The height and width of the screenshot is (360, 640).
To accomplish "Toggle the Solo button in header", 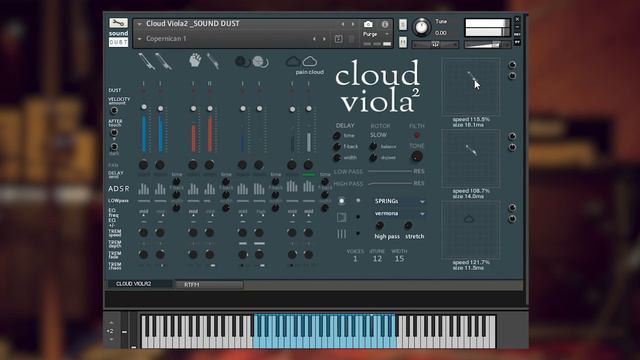I will click(403, 24).
